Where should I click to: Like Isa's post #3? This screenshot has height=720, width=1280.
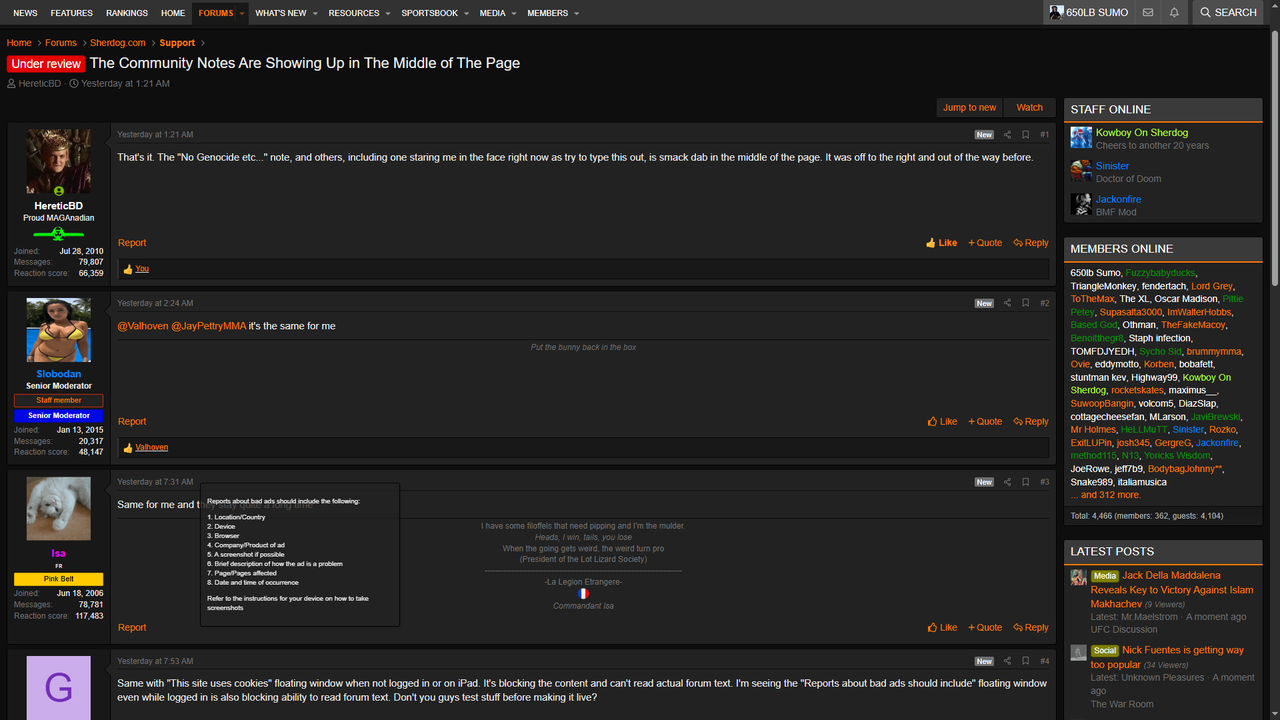tap(942, 628)
